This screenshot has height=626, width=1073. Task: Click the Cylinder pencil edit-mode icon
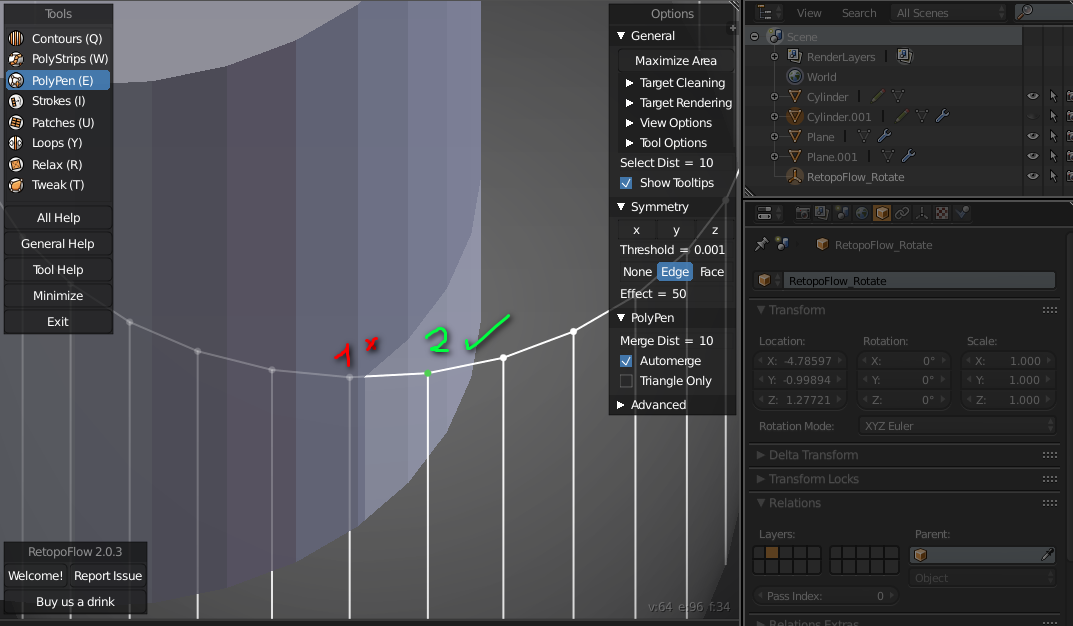[878, 96]
